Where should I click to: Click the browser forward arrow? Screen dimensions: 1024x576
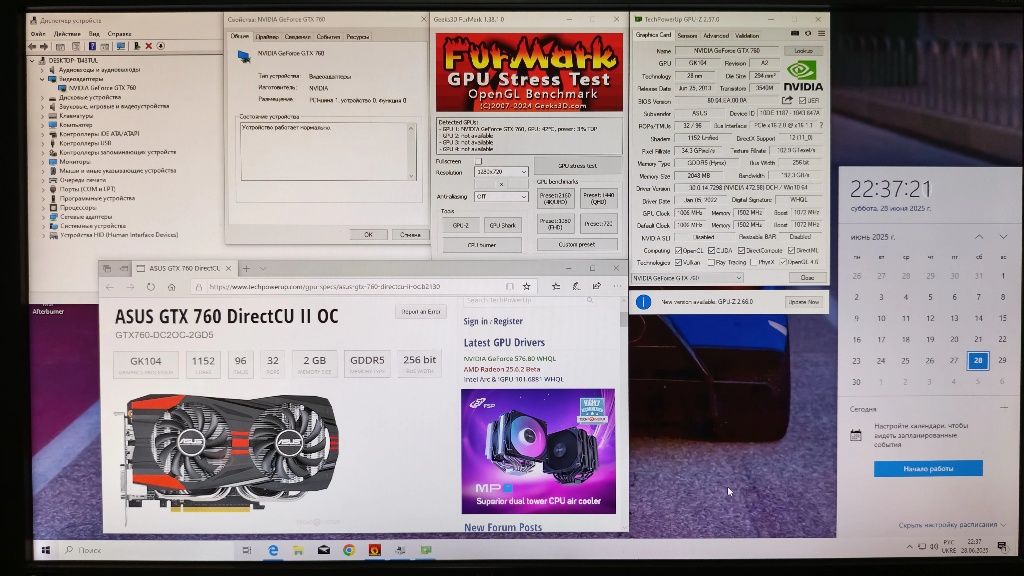130,287
